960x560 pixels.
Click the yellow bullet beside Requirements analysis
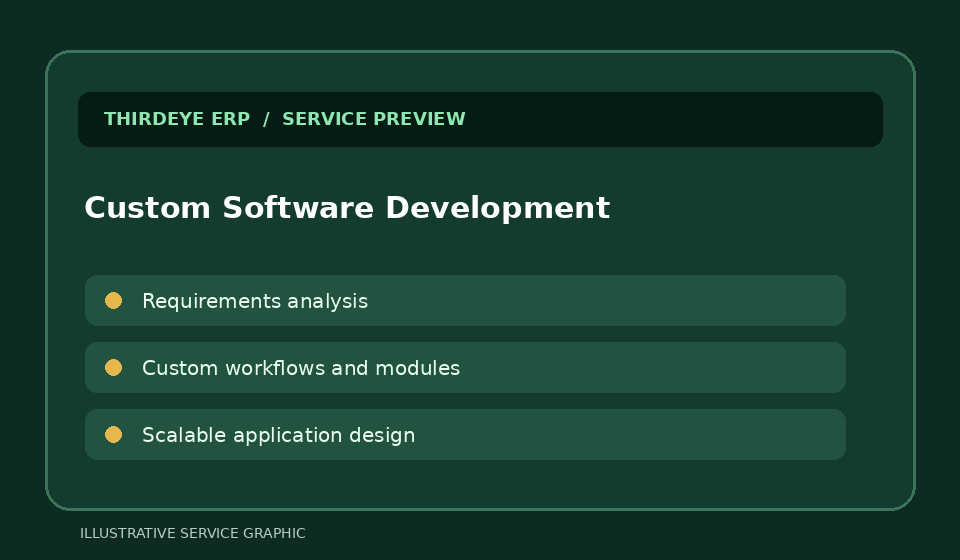tap(113, 301)
